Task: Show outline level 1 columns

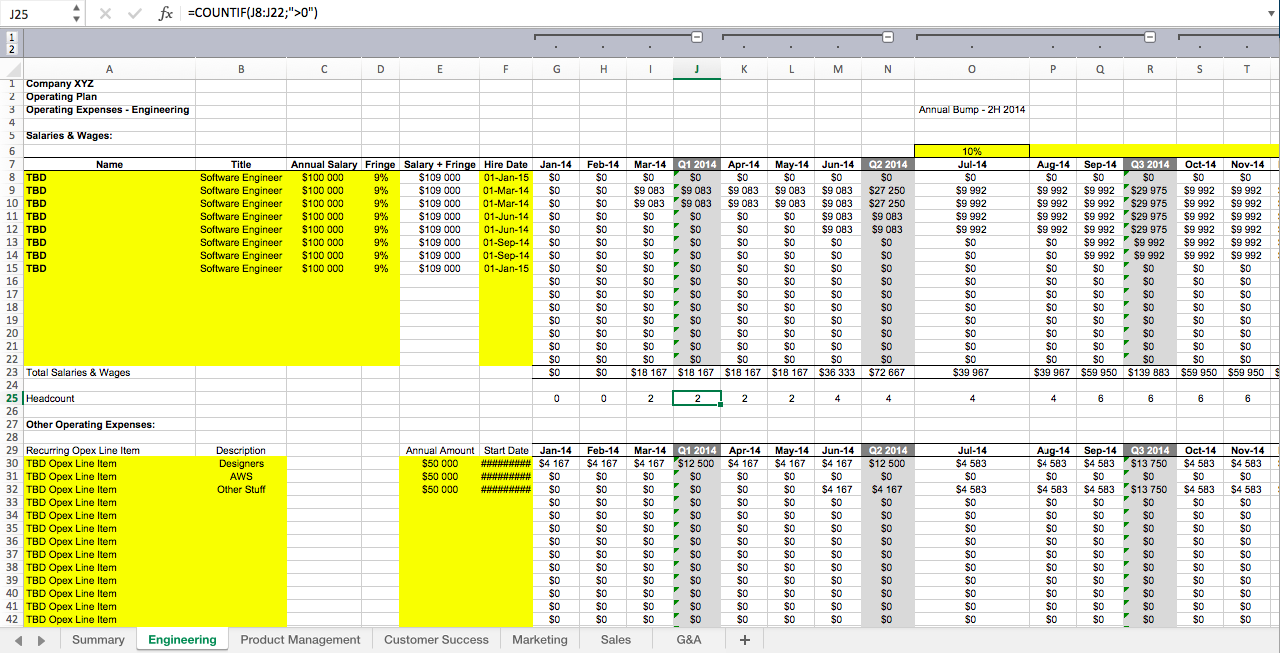Action: coord(12,37)
